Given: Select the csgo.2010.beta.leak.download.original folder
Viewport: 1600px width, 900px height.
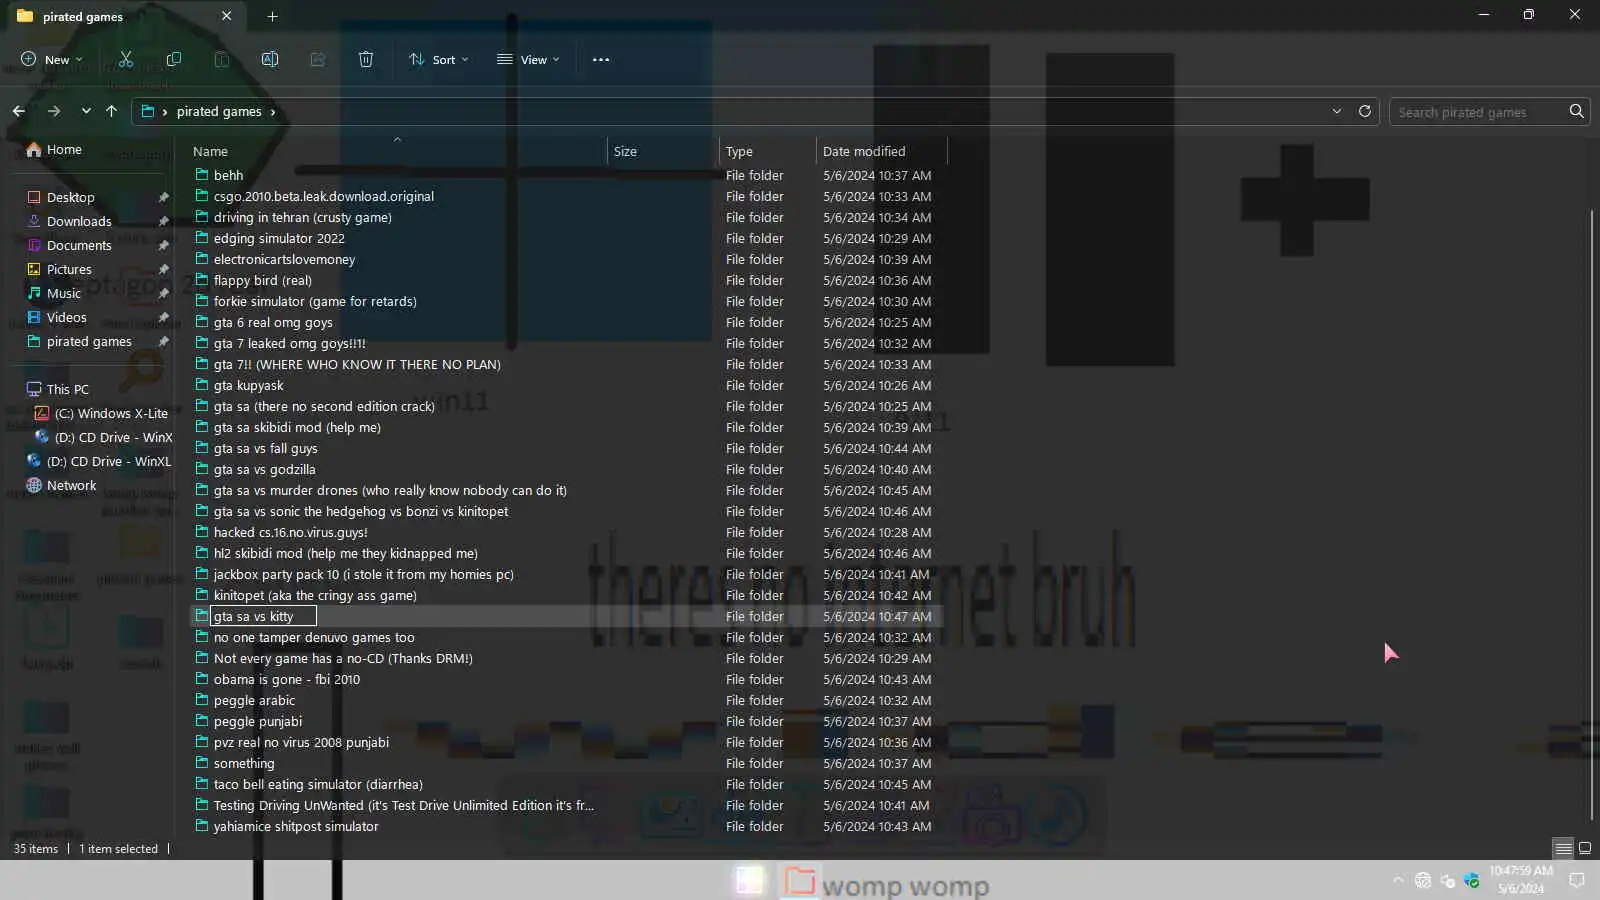Looking at the screenshot, I should 324,196.
